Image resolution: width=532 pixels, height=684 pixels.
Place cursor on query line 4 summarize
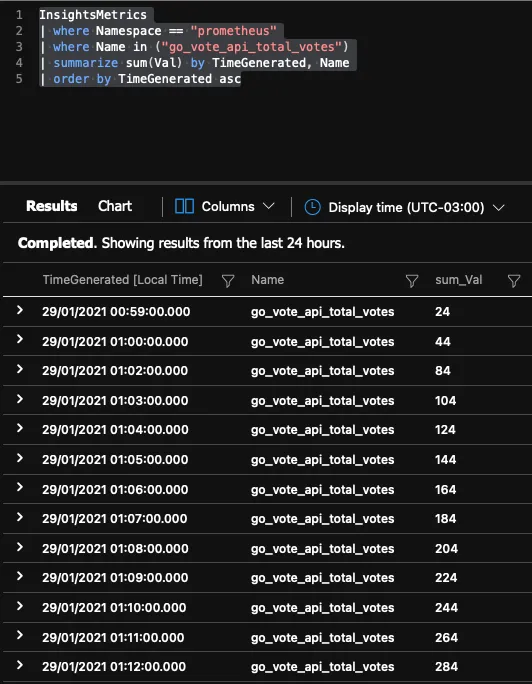click(x=85, y=63)
